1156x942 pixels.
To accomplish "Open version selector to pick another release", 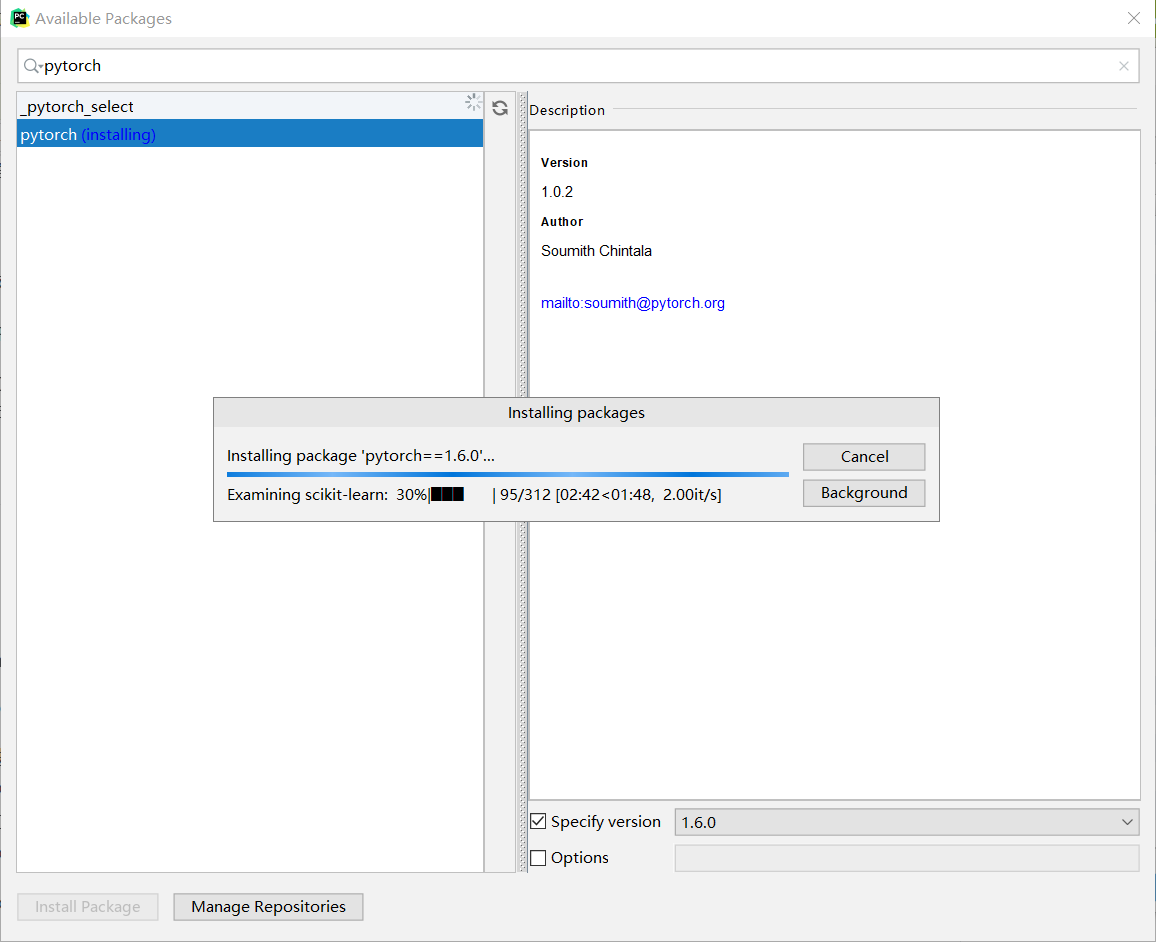I will click(x=1128, y=821).
